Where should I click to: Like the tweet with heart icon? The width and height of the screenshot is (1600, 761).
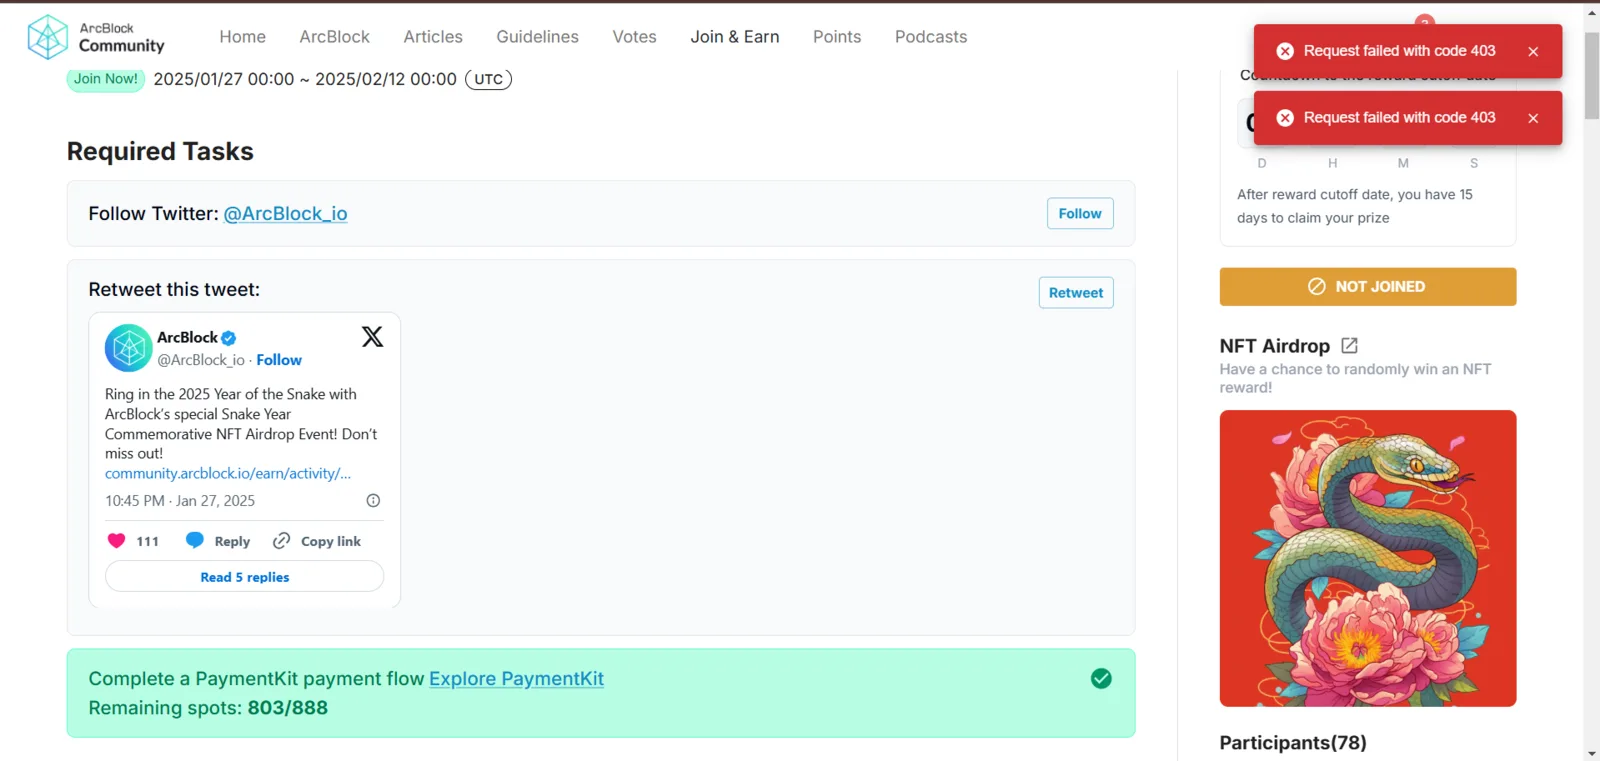[x=116, y=541]
